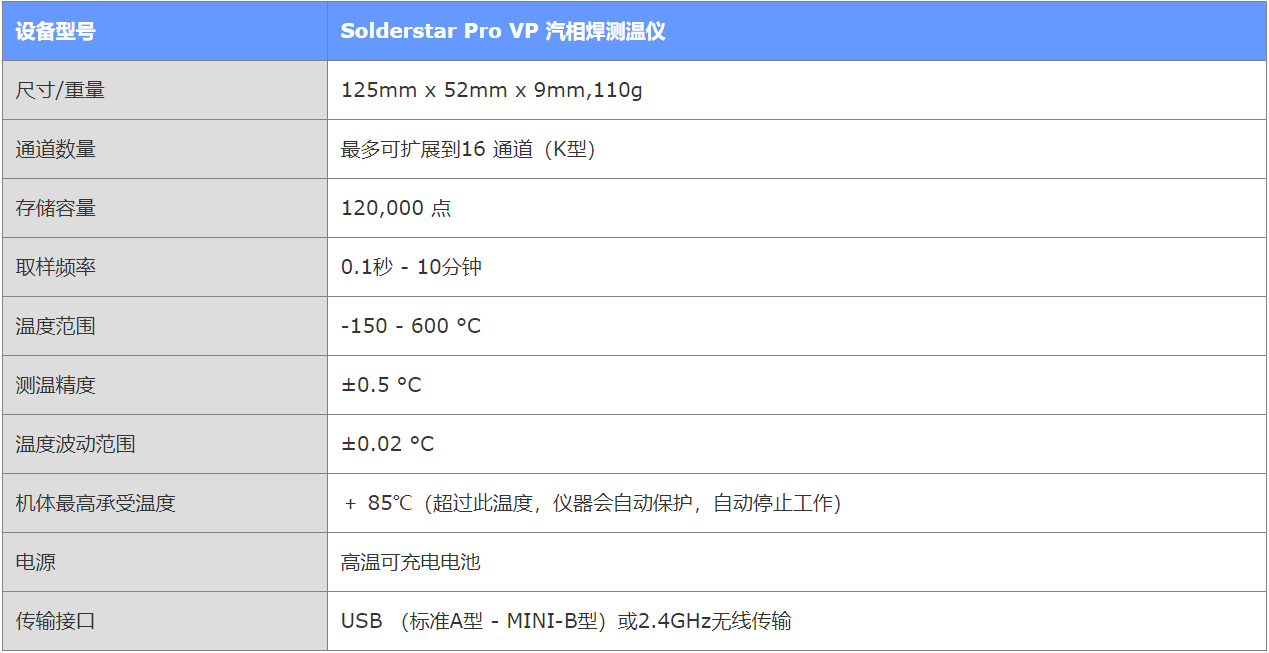This screenshot has width=1269, height=653.
Task: Click the 高温可充电电池 power value
Action: 411,562
